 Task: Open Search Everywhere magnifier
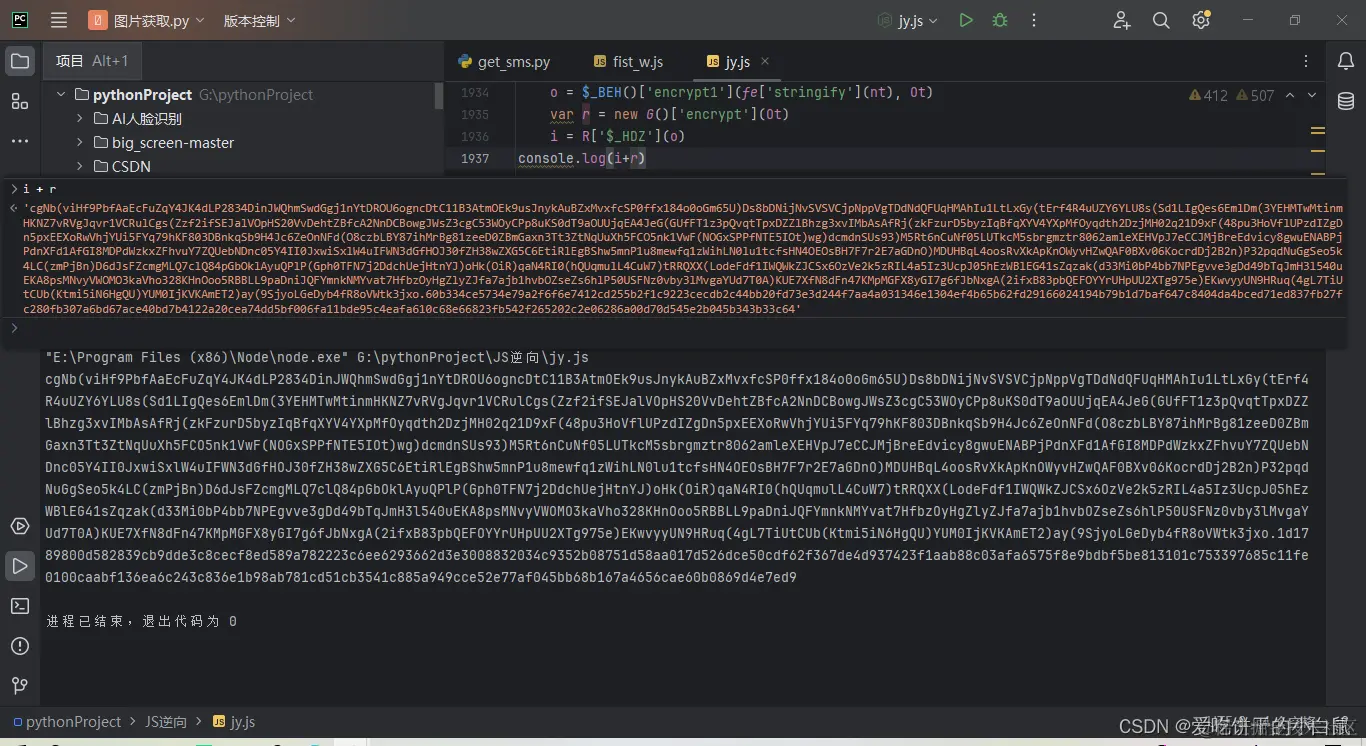click(1161, 20)
